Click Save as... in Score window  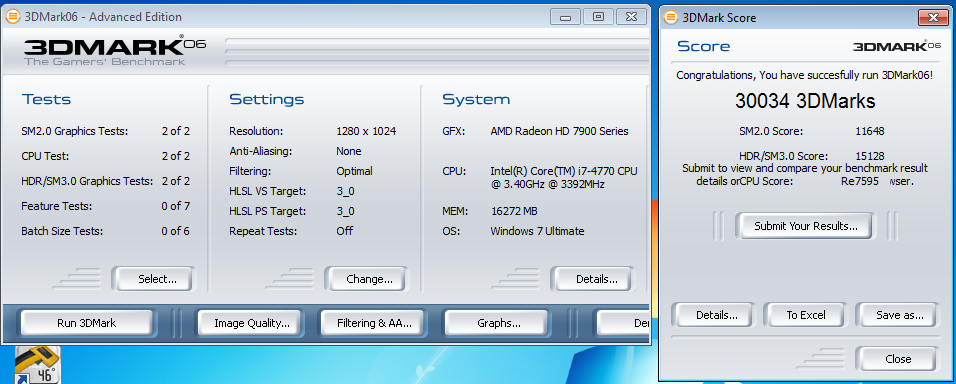[896, 315]
